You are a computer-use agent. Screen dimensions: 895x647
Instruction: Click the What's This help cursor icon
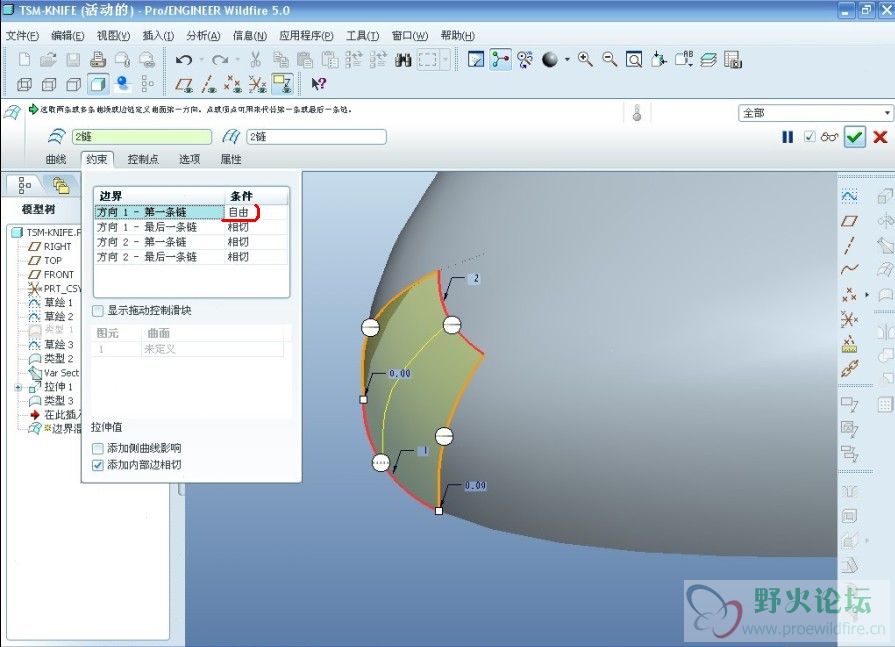(319, 84)
